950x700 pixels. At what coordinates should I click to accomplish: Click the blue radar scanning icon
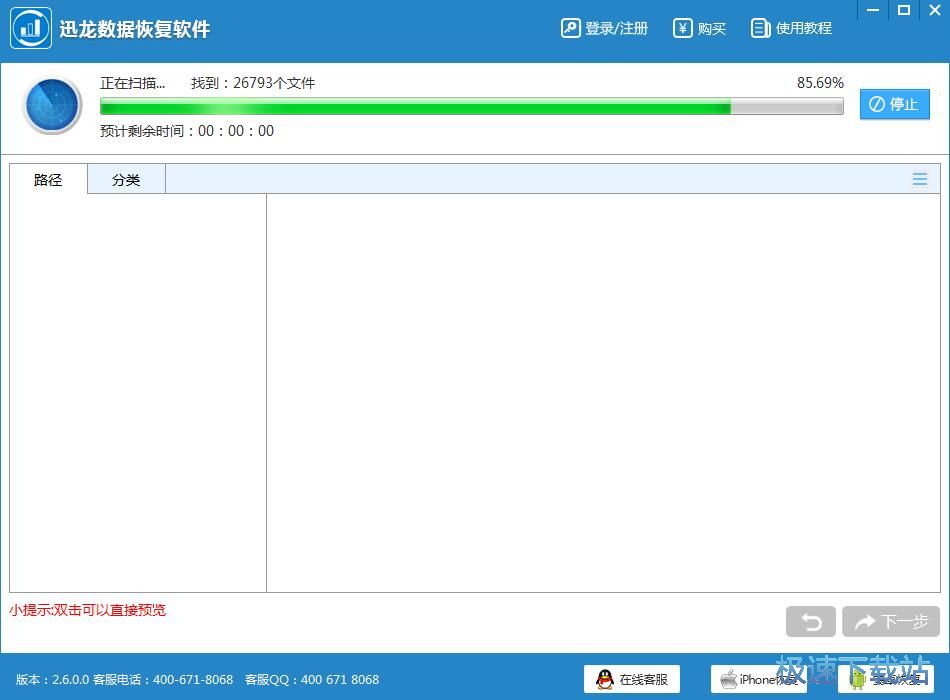52,105
